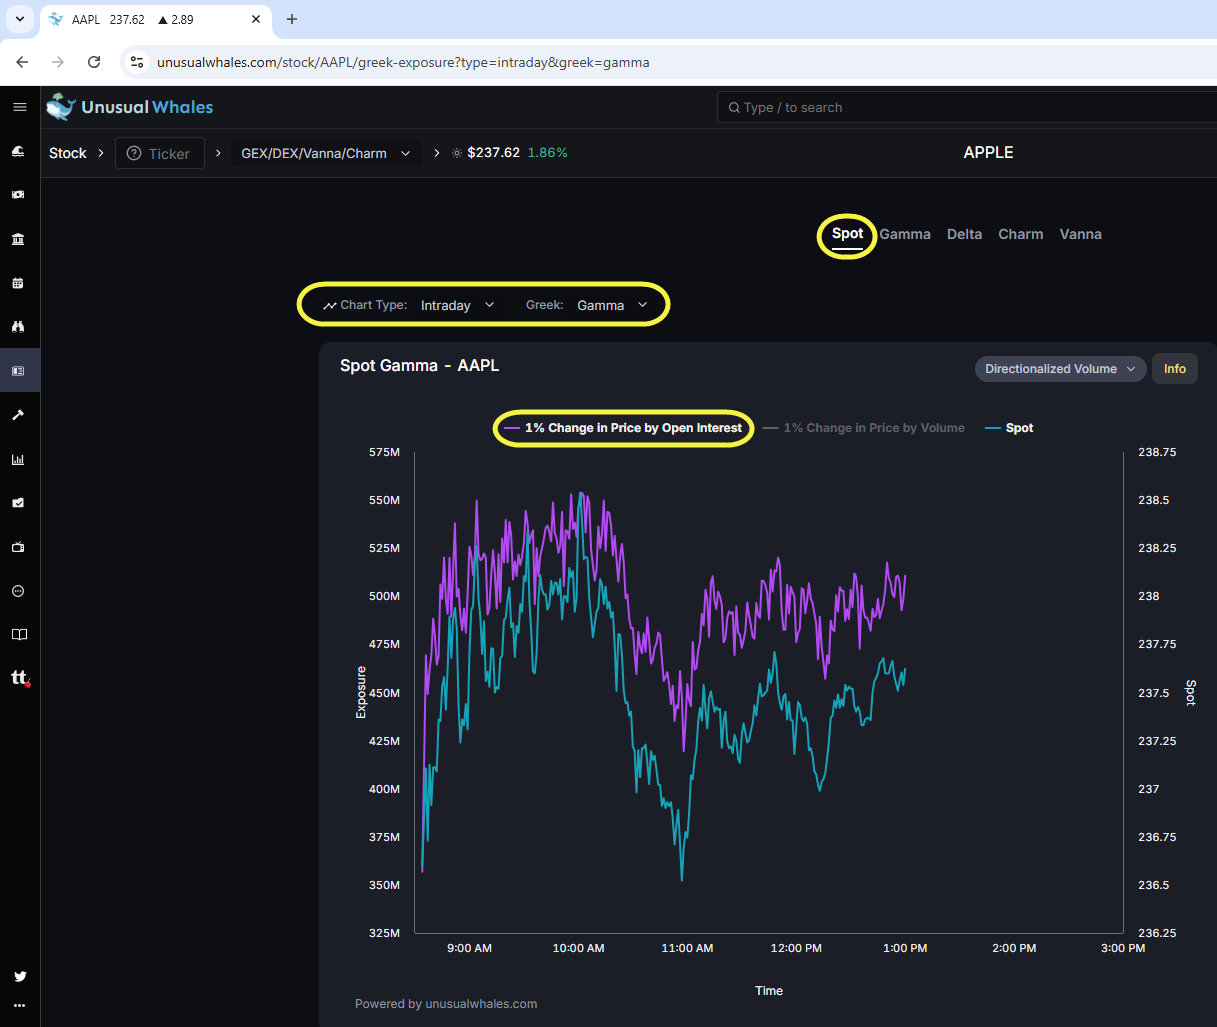Click the Type / to search field
Image resolution: width=1217 pixels, height=1027 pixels.
coord(967,107)
